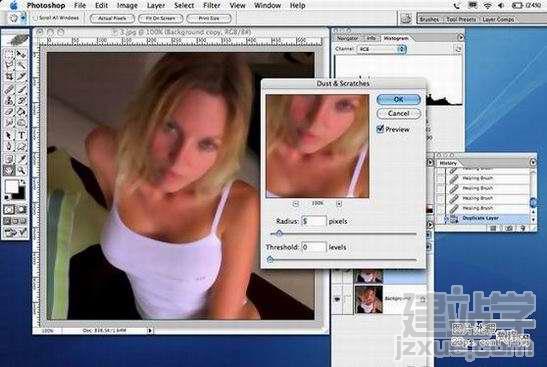Screen dimensions: 547x367
Task: Switch to Quick Mask mode
Action: 22,210
